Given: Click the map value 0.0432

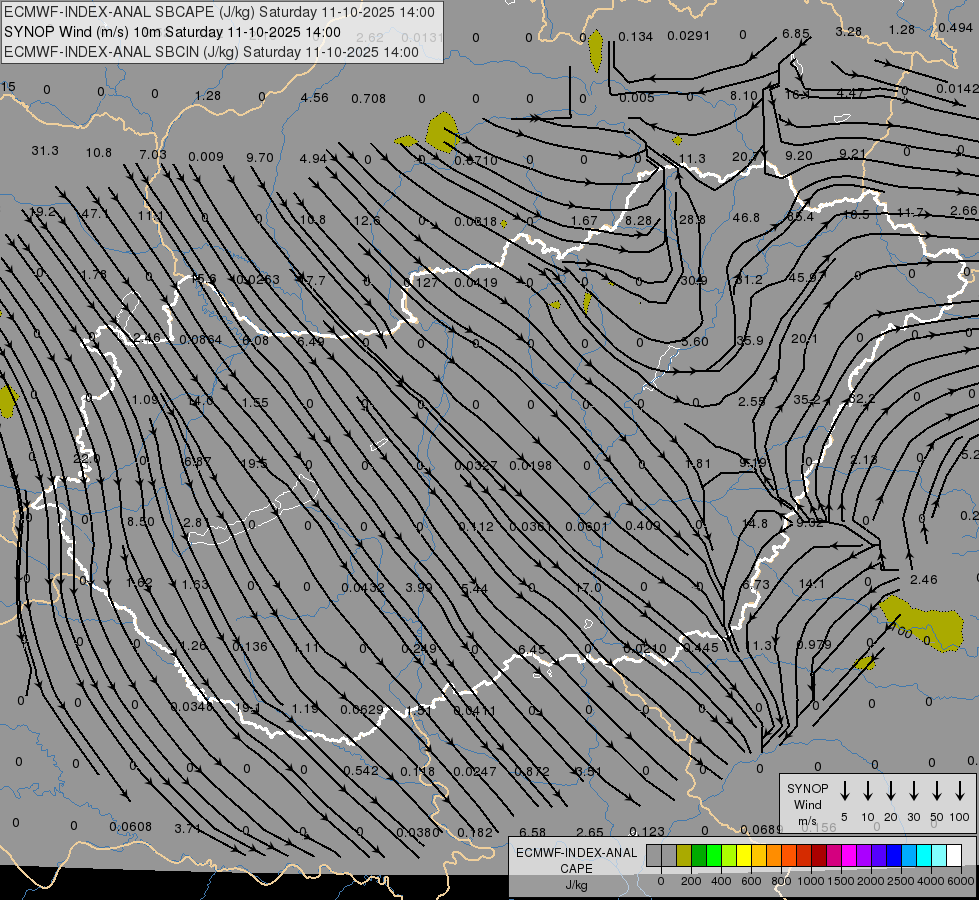Looking at the screenshot, I should (363, 588).
